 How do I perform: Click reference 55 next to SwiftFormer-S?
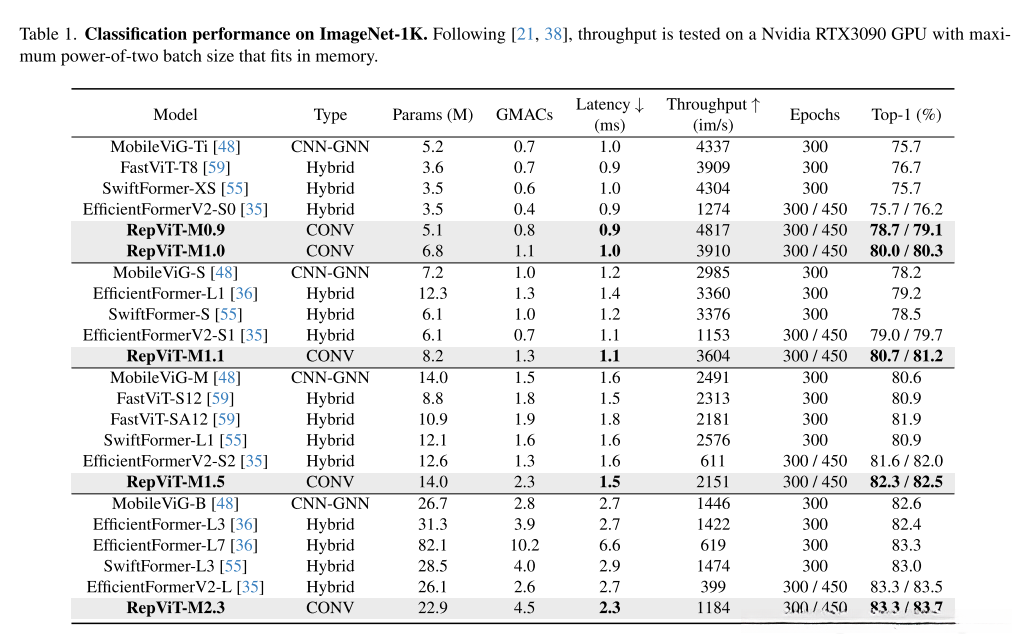click(229, 315)
